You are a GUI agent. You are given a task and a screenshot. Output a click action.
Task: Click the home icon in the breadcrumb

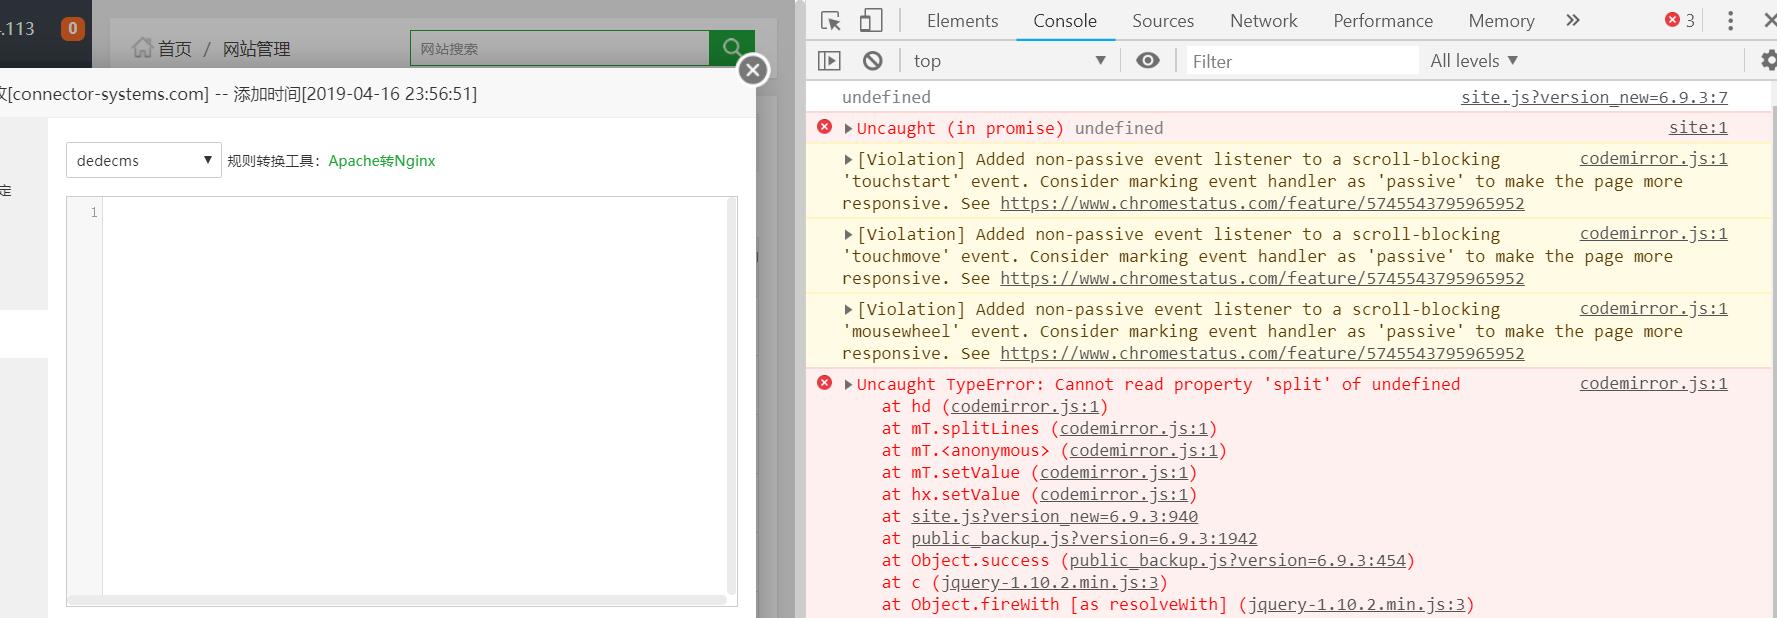click(143, 48)
